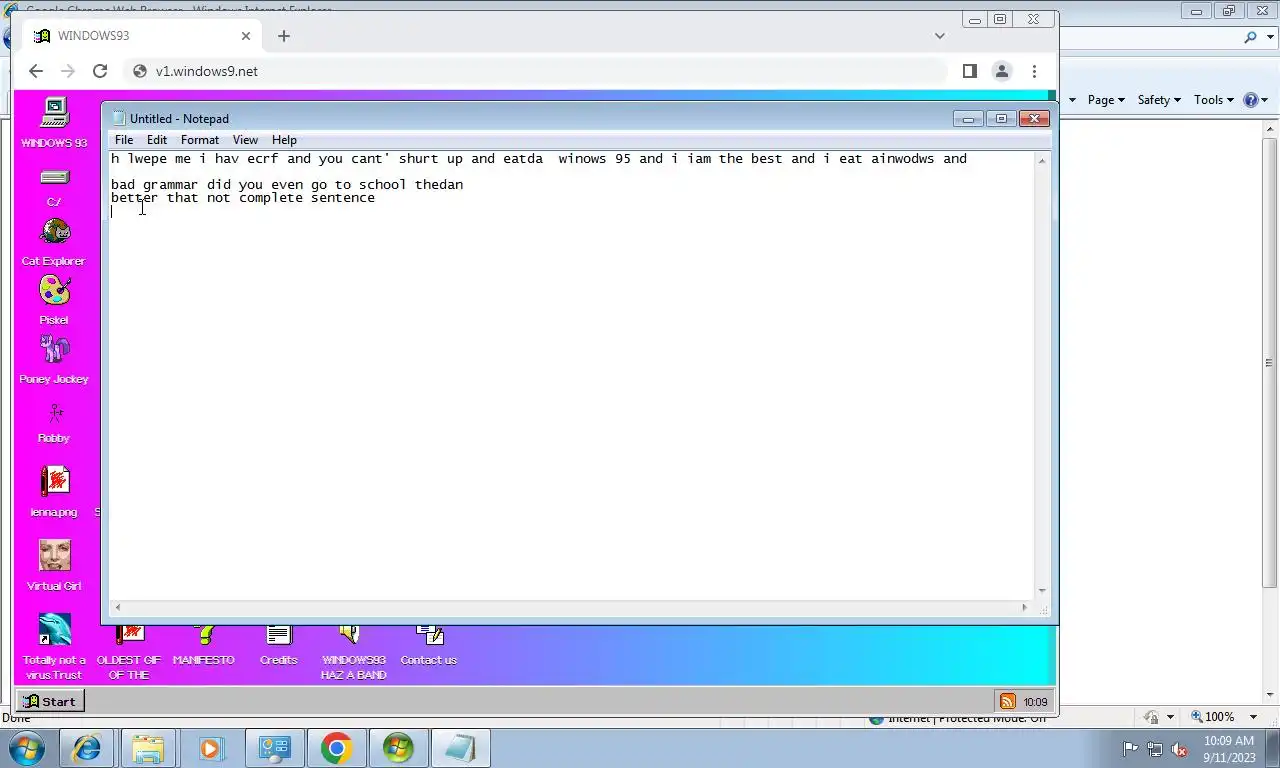Click the Notepad scroll-up arrow

[x=1042, y=160]
